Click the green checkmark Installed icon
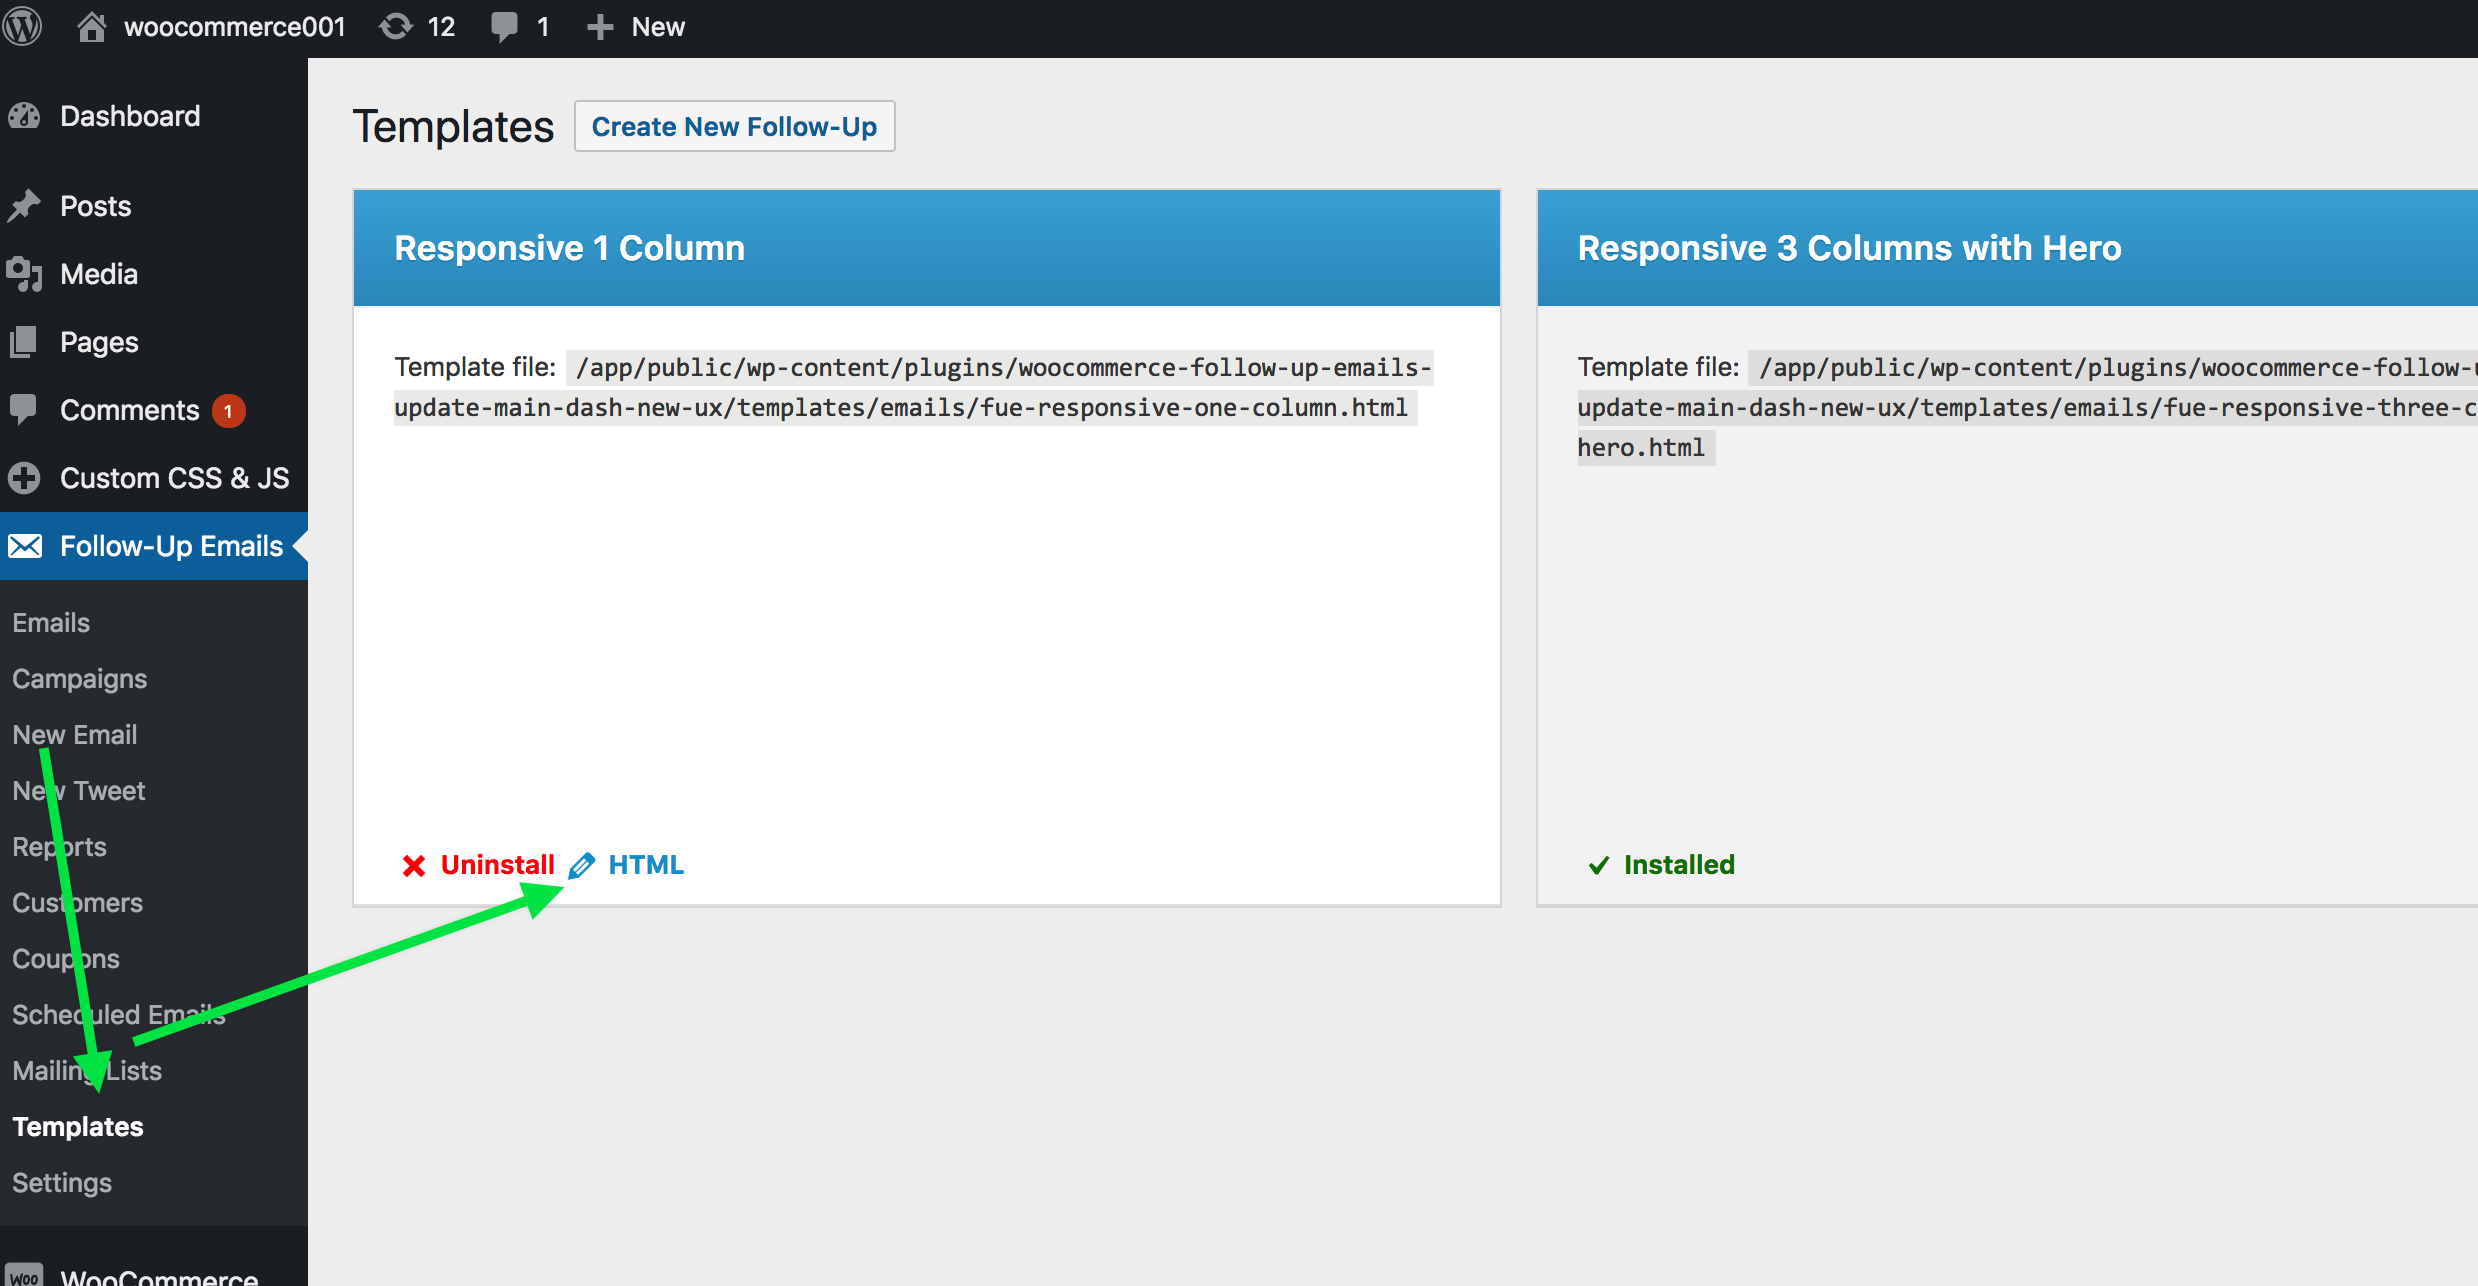 pos(1599,865)
